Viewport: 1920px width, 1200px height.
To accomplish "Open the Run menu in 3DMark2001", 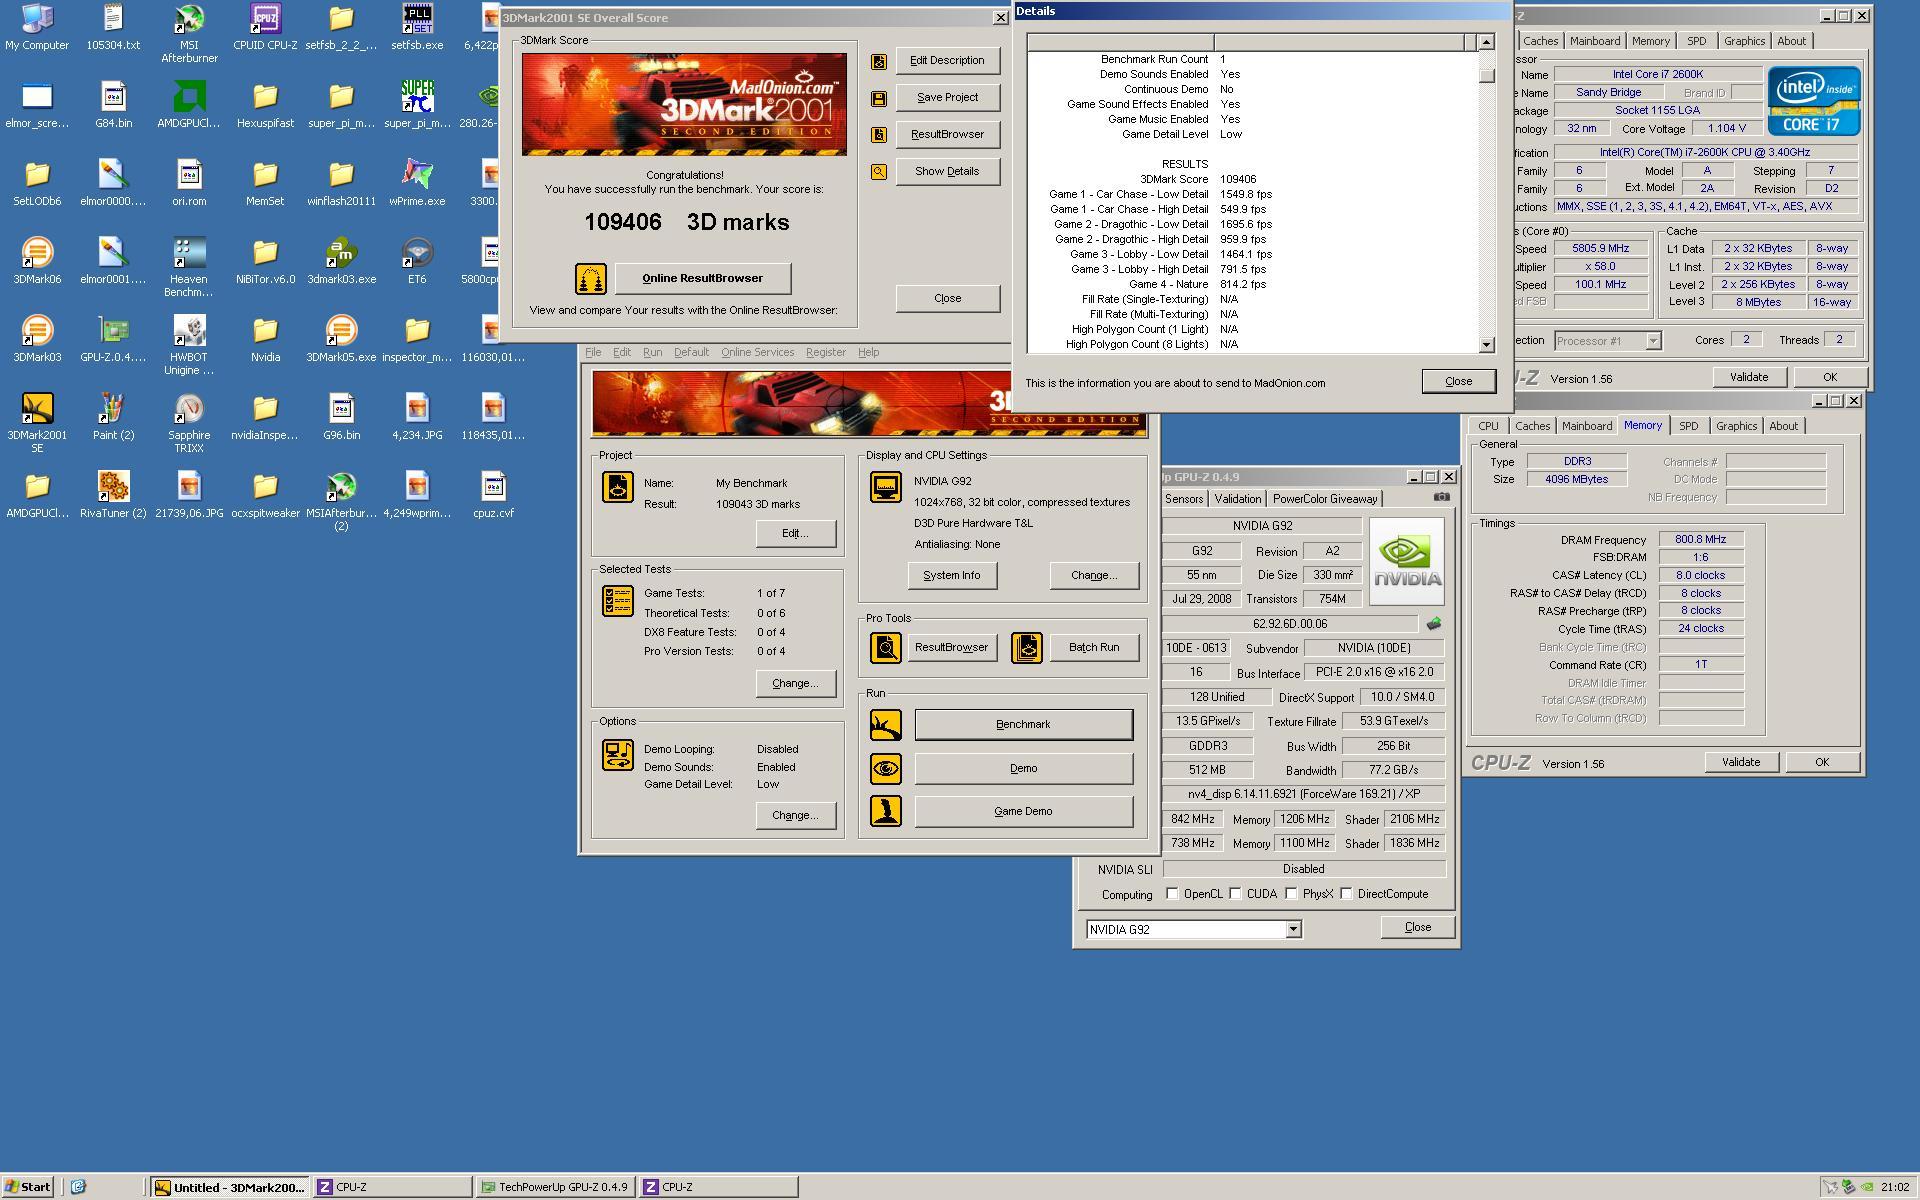I will [x=652, y=352].
